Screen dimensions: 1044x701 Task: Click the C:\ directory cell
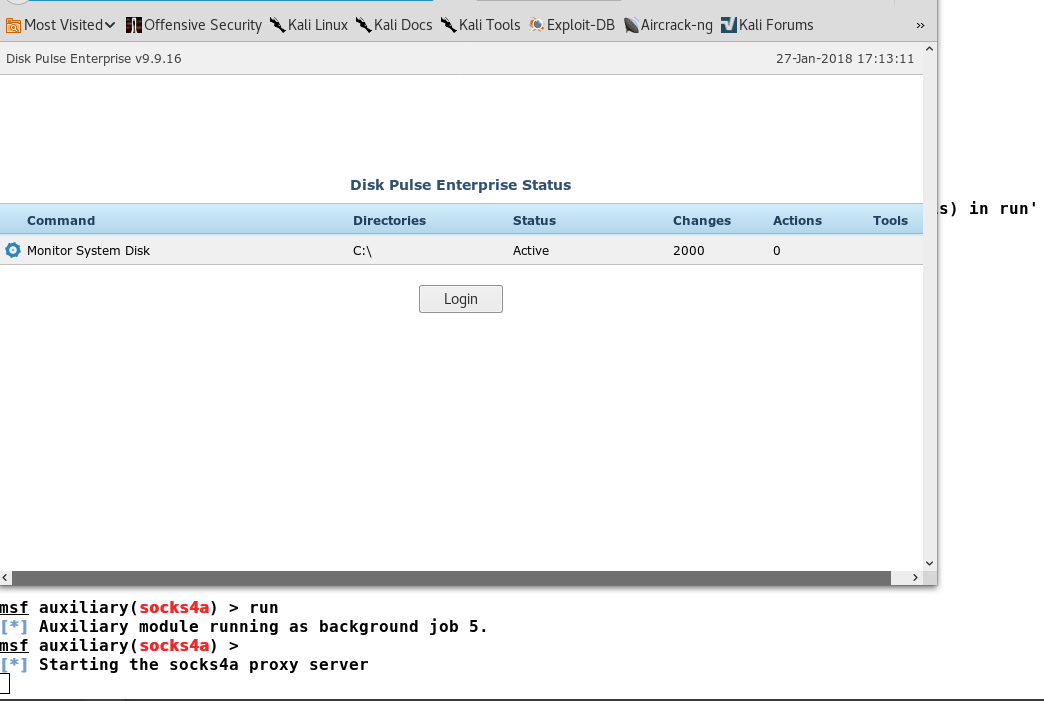point(362,251)
